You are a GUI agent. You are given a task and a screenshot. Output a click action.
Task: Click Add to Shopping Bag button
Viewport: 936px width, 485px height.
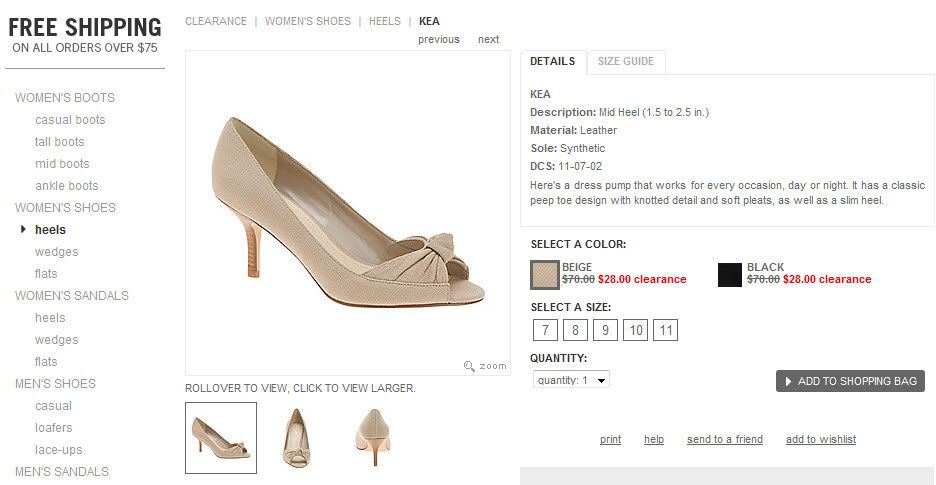pyautogui.click(x=850, y=381)
